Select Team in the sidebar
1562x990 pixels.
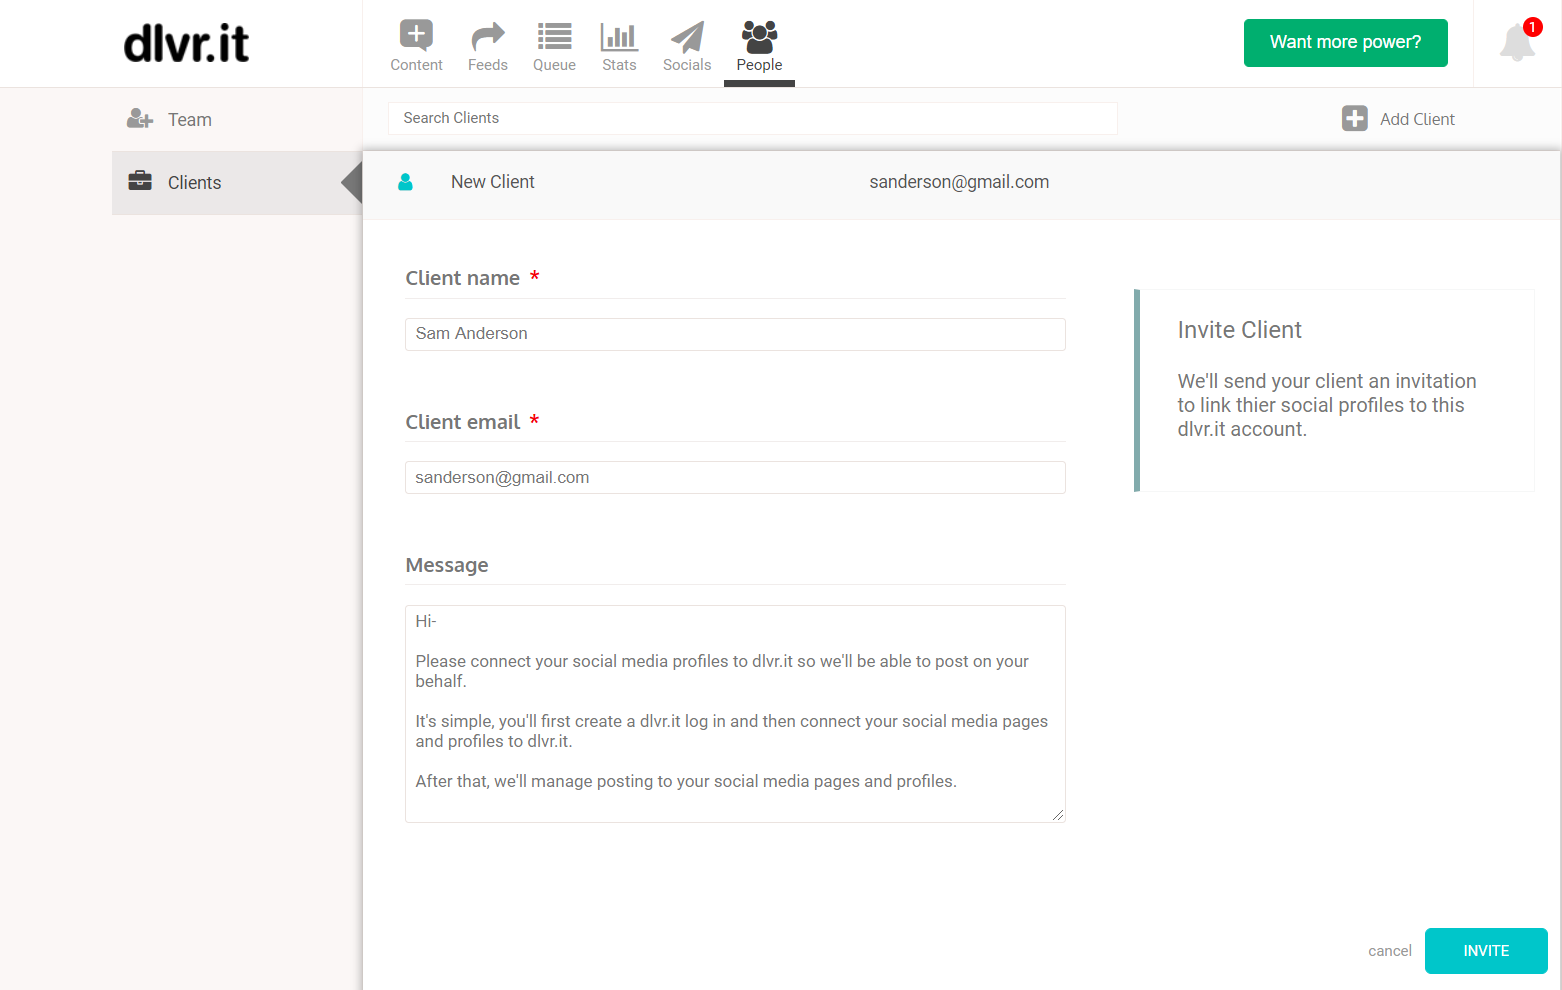(x=237, y=120)
